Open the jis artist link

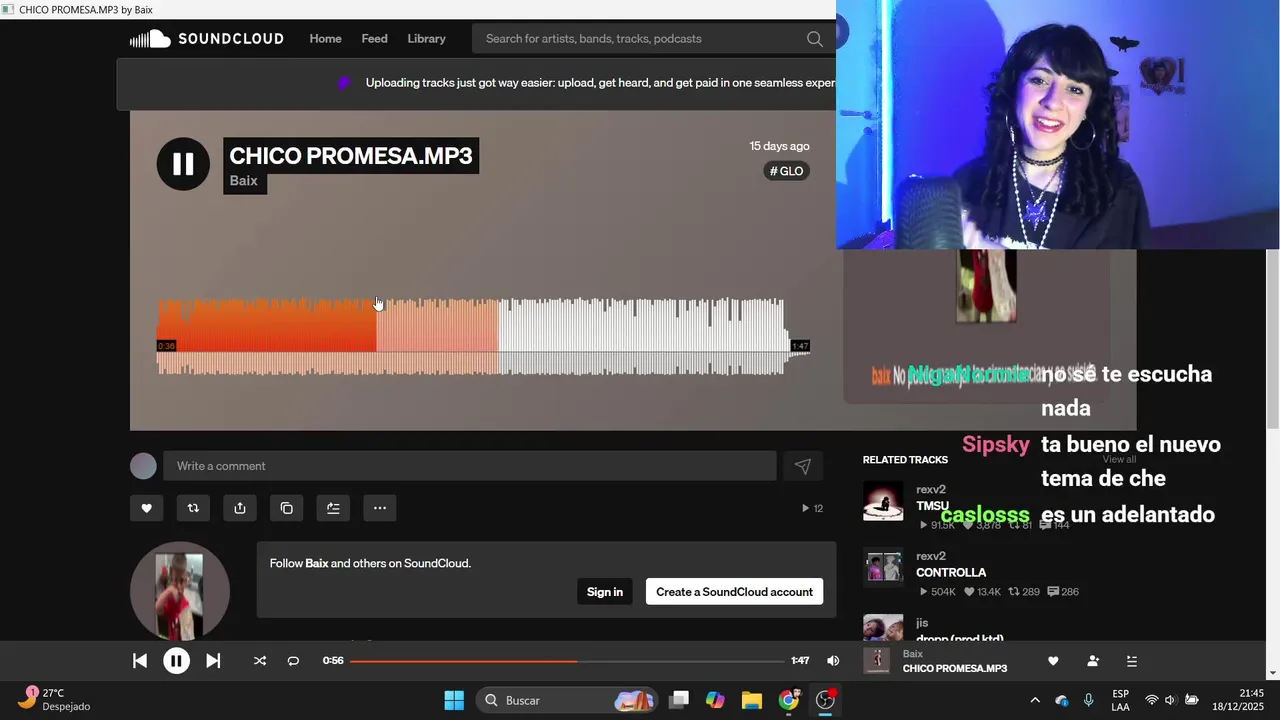point(922,622)
